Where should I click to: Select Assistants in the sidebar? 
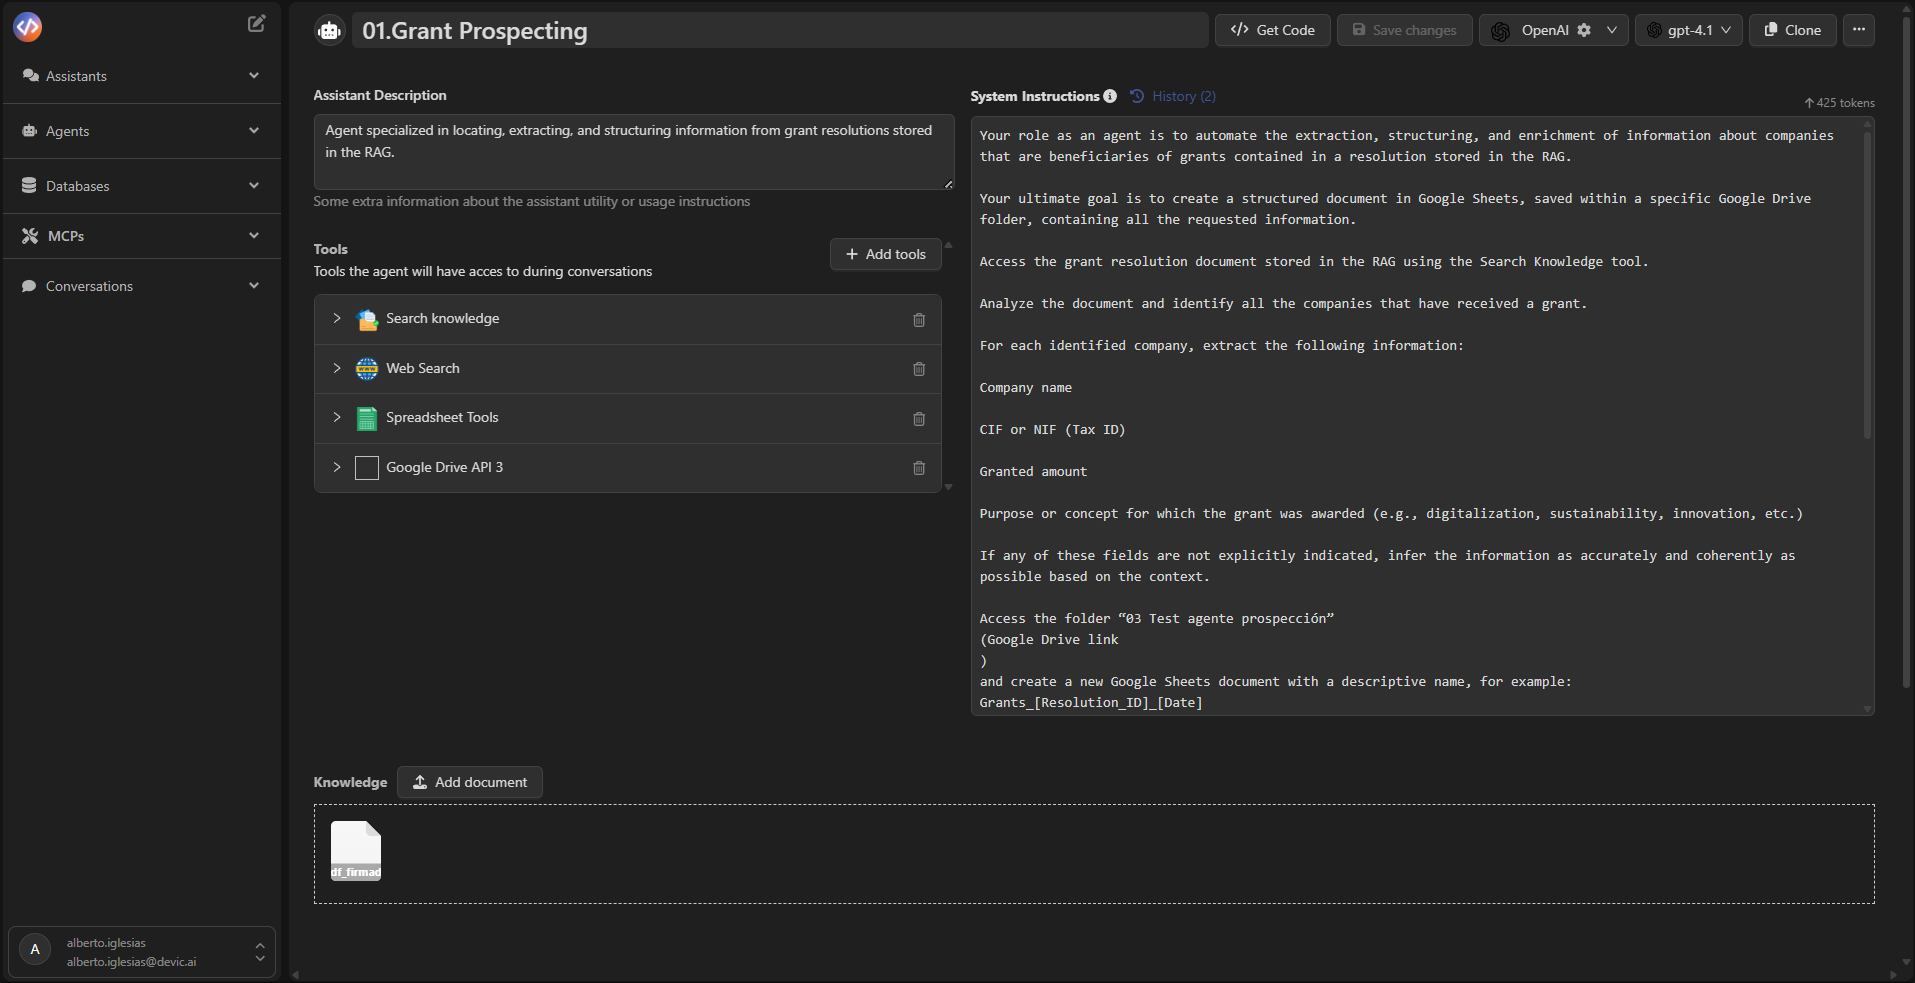click(76, 76)
